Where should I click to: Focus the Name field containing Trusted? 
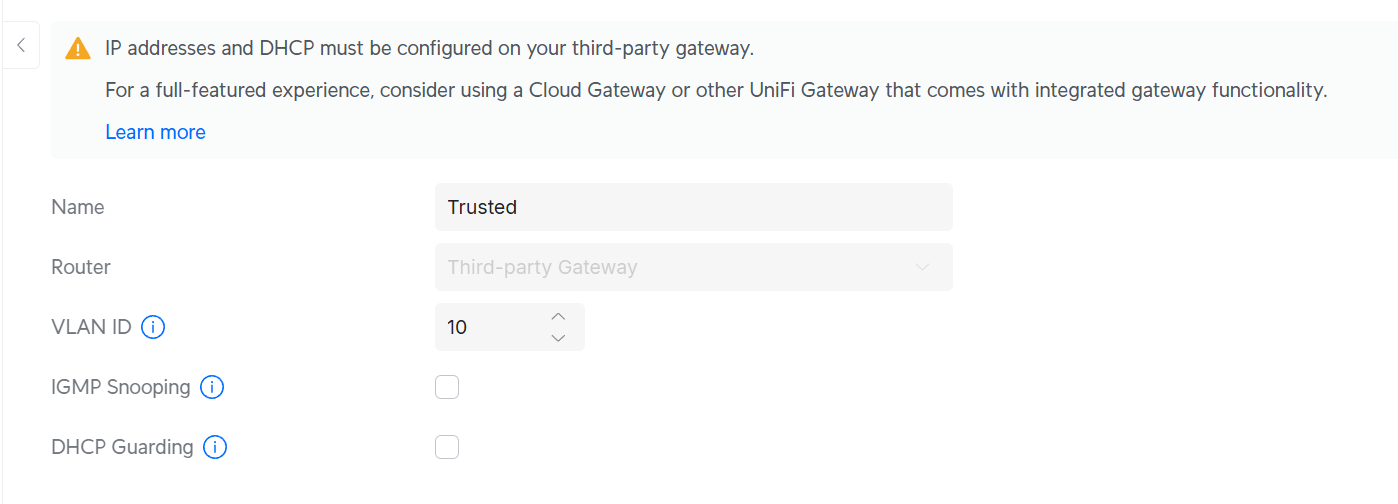692,207
